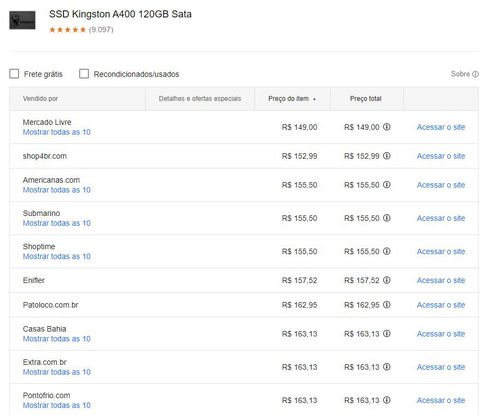The width and height of the screenshot is (500, 415).
Task: Open info icon beside Shoptime total price
Action: (387, 251)
